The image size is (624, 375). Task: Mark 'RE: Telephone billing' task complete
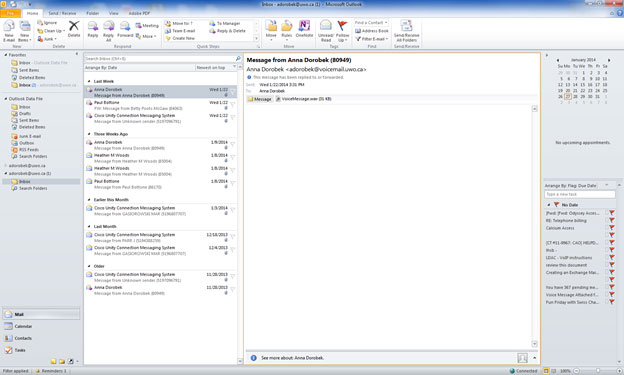612,221
